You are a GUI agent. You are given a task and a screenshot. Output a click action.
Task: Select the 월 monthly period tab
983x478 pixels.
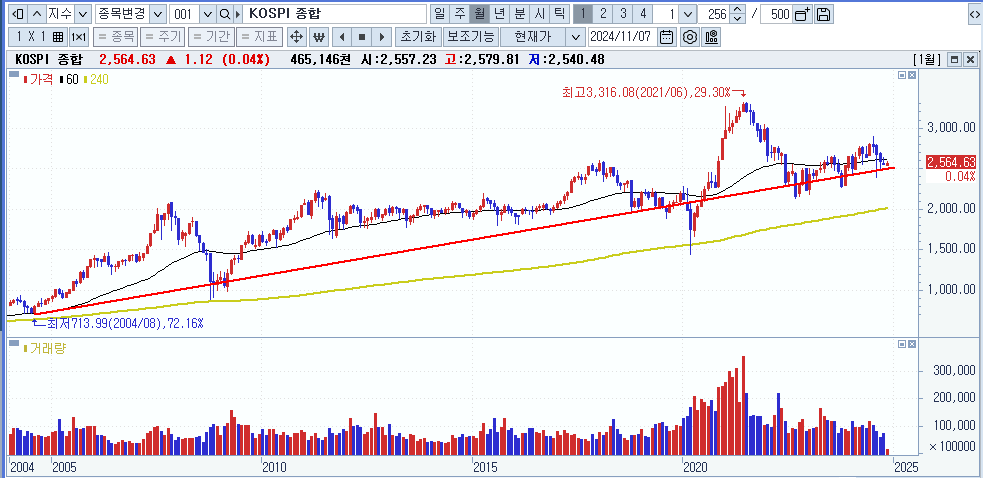(479, 14)
